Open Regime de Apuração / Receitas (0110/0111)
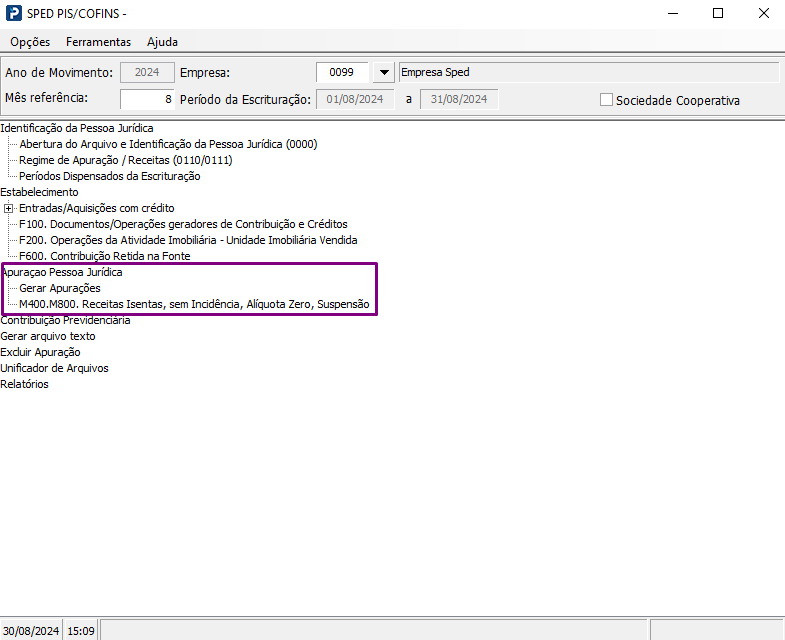 tap(126, 160)
